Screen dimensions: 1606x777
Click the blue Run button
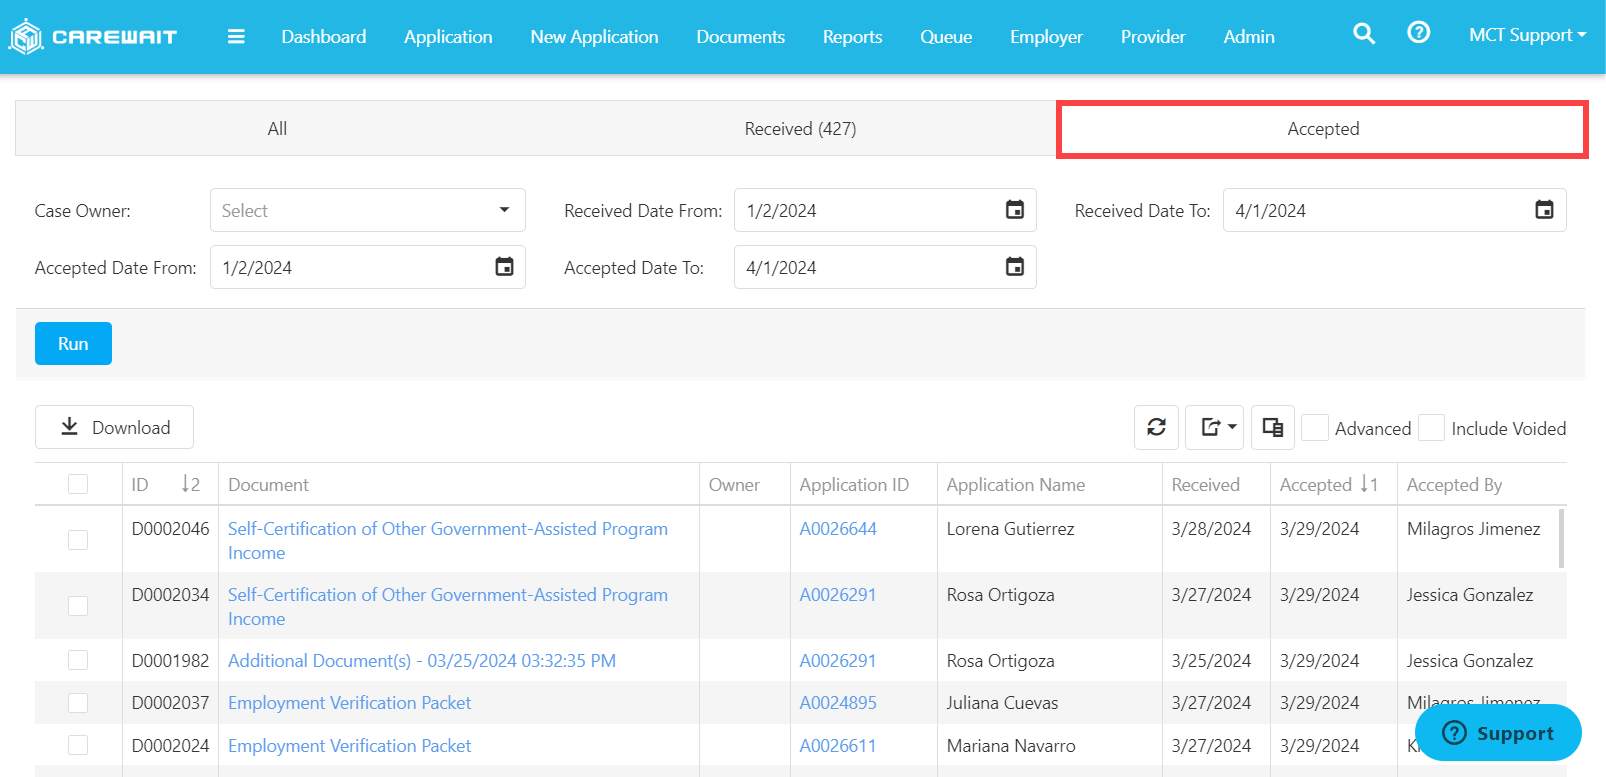[73, 344]
